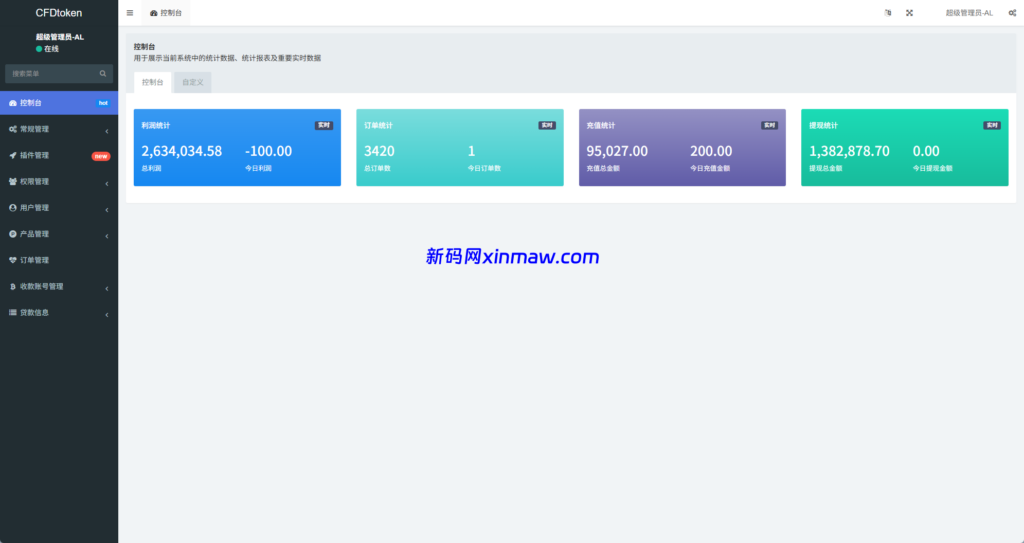Click today's withdrawal value 0.00
Viewport: 1024px width, 543px height.
pos(926,151)
